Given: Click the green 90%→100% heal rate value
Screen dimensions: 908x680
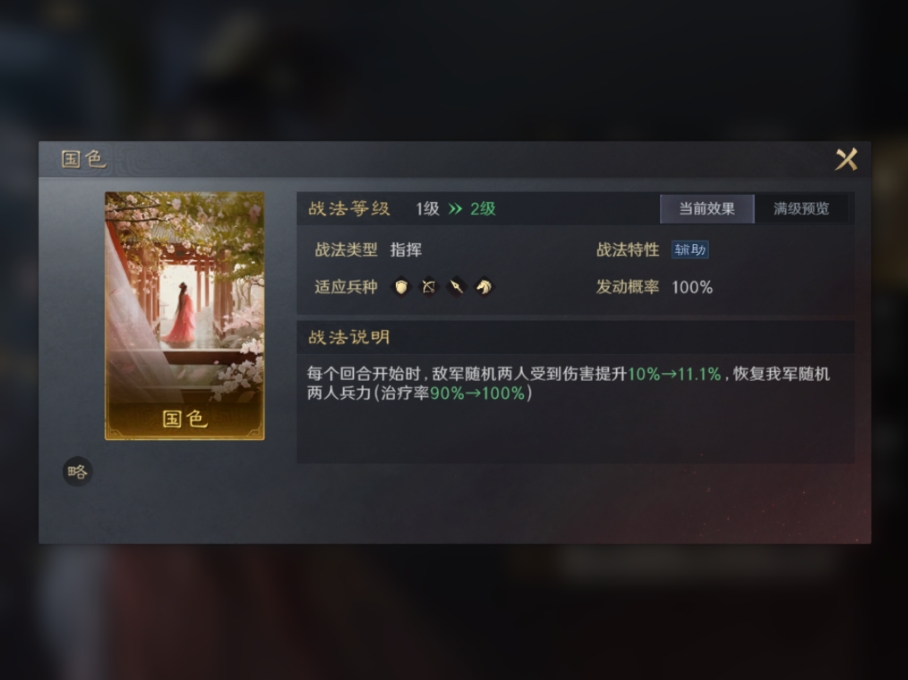Looking at the screenshot, I should 477,393.
